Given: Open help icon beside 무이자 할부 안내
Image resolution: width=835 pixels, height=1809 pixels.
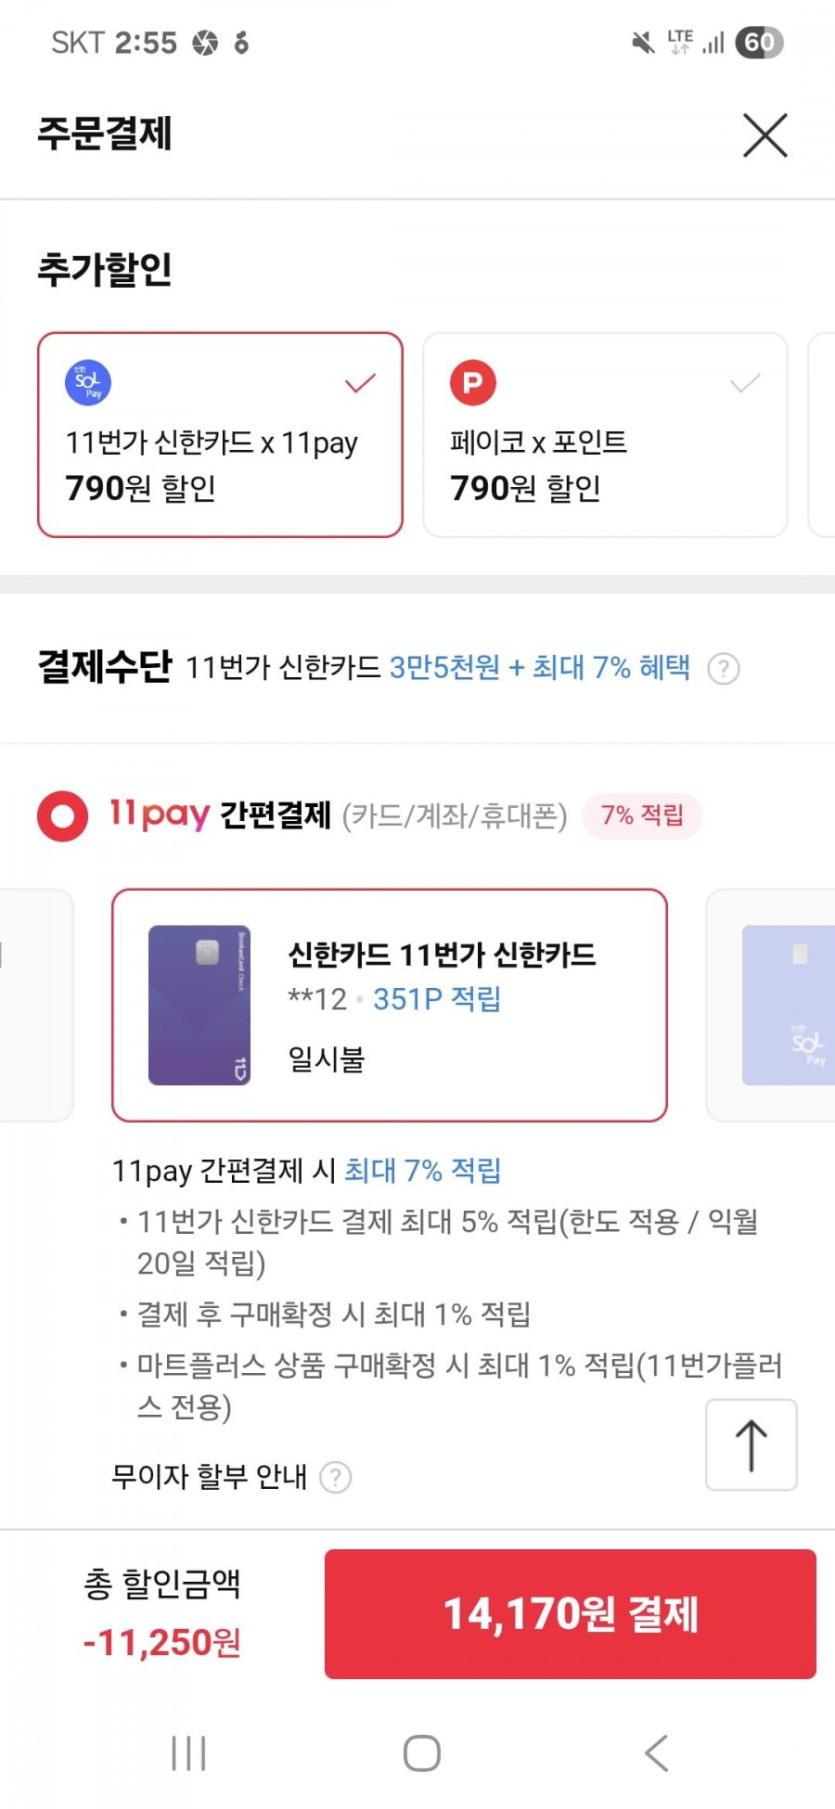Looking at the screenshot, I should coord(335,1477).
